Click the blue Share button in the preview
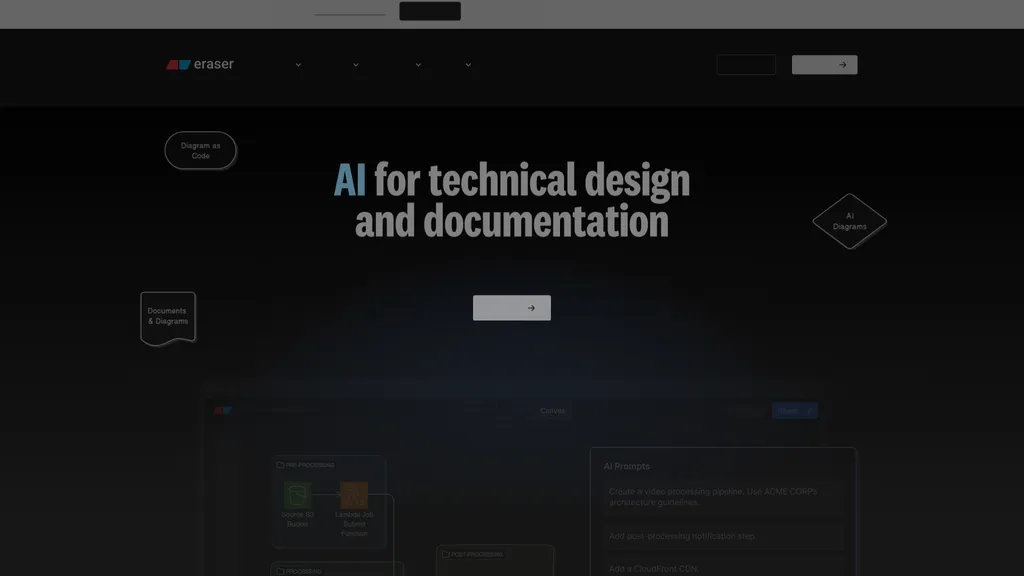The width and height of the screenshot is (1024, 576). [x=795, y=411]
